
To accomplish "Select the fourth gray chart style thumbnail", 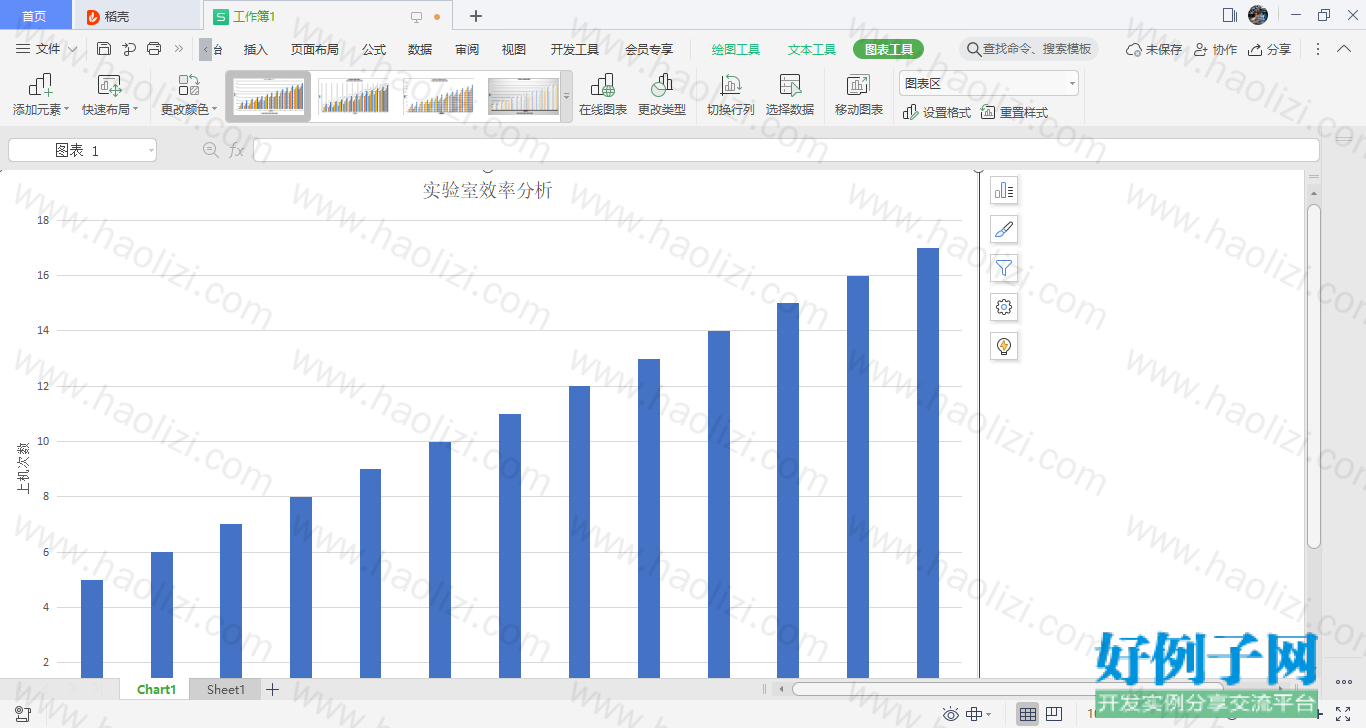I will pyautogui.click(x=523, y=97).
